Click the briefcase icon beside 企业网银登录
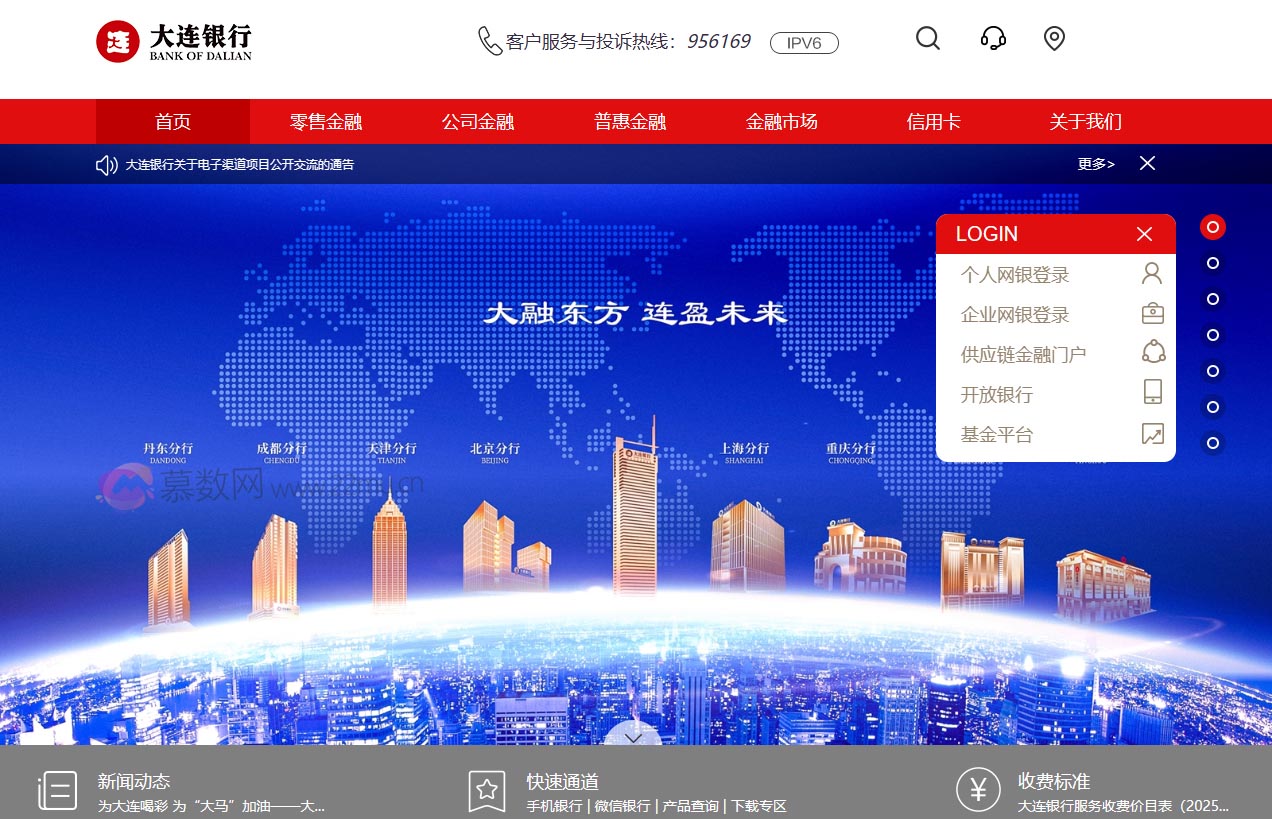The height and width of the screenshot is (819, 1272). click(x=1152, y=313)
